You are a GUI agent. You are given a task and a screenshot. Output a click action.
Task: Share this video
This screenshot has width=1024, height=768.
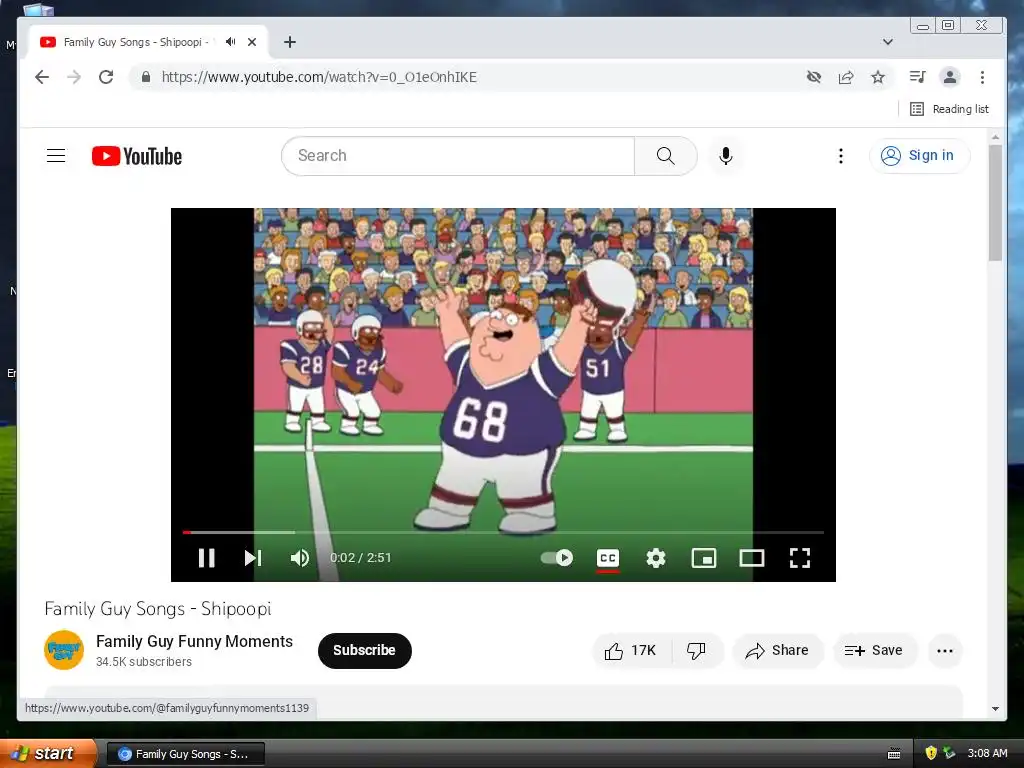[778, 650]
